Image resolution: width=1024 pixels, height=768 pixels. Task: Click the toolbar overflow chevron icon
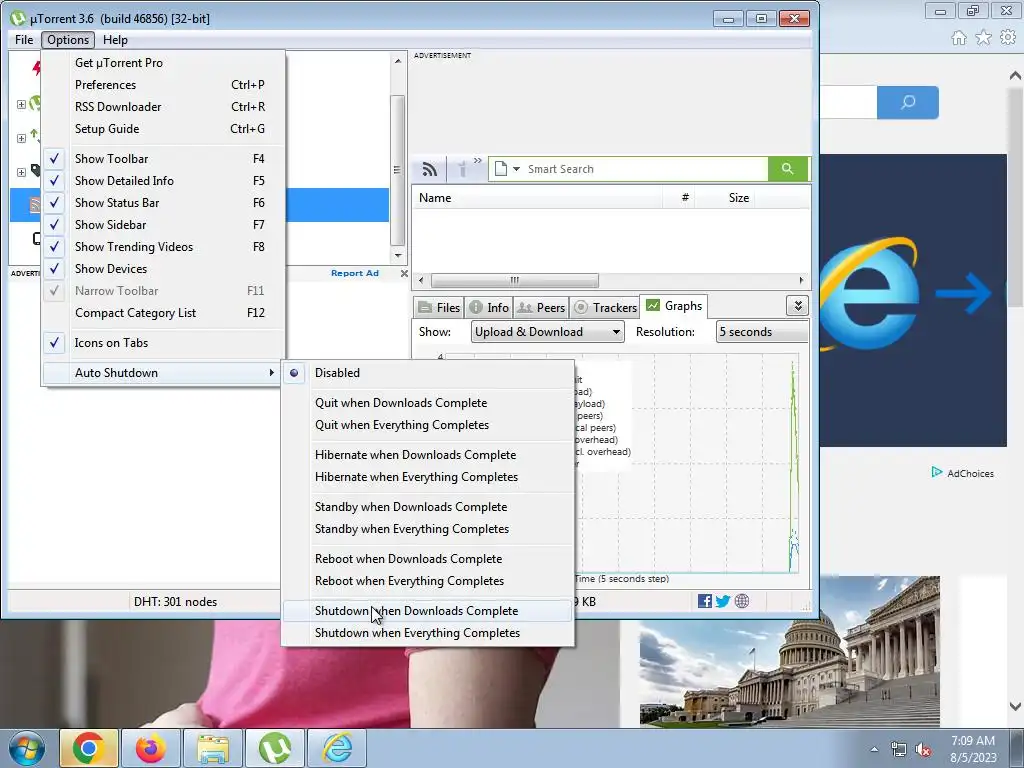coord(477,161)
